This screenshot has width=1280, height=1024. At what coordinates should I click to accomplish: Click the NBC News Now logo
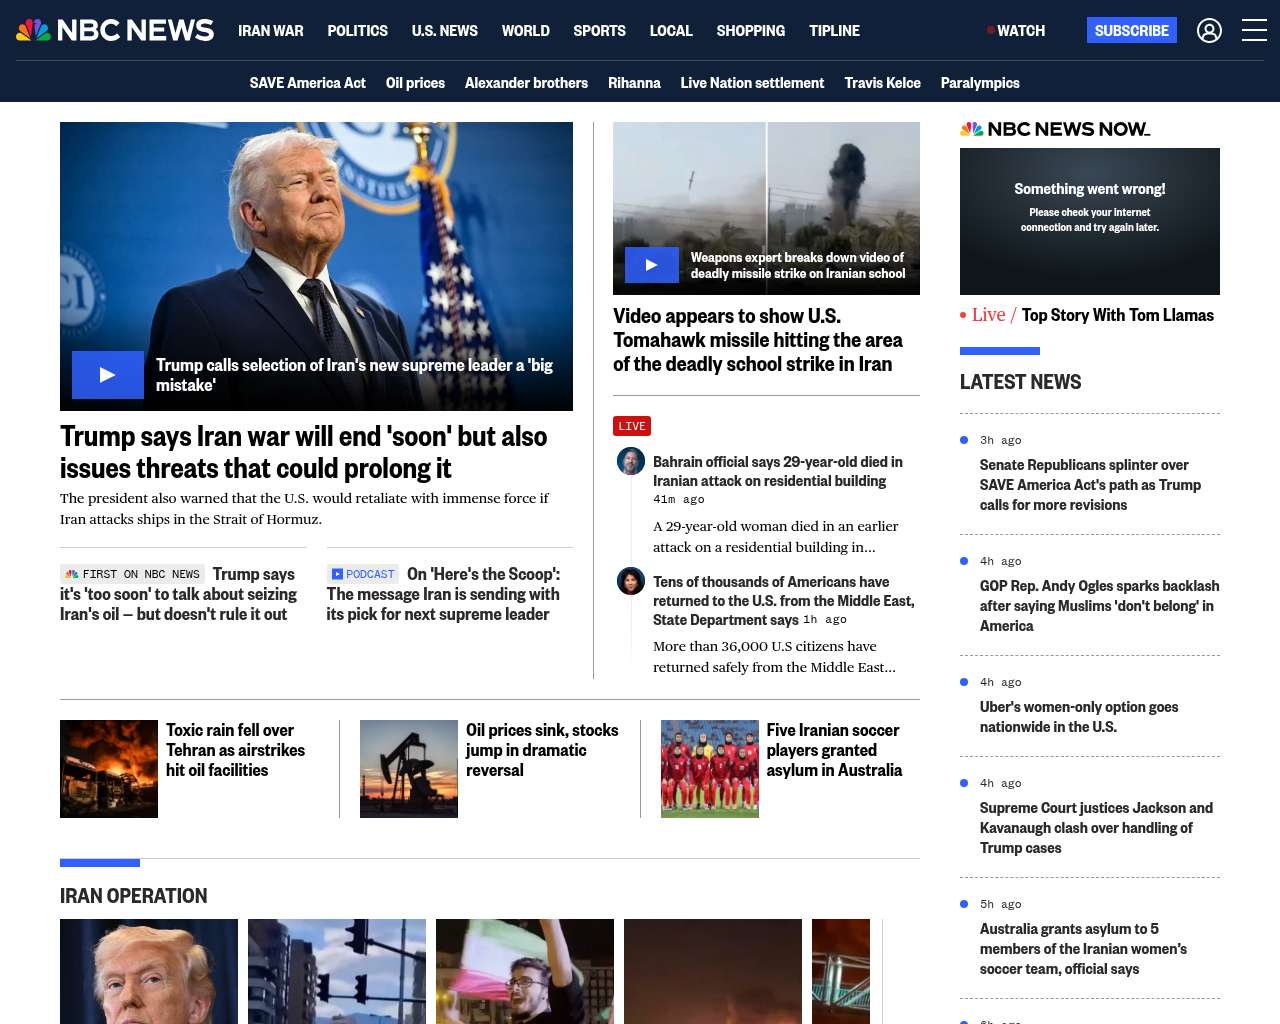pyautogui.click(x=1055, y=129)
